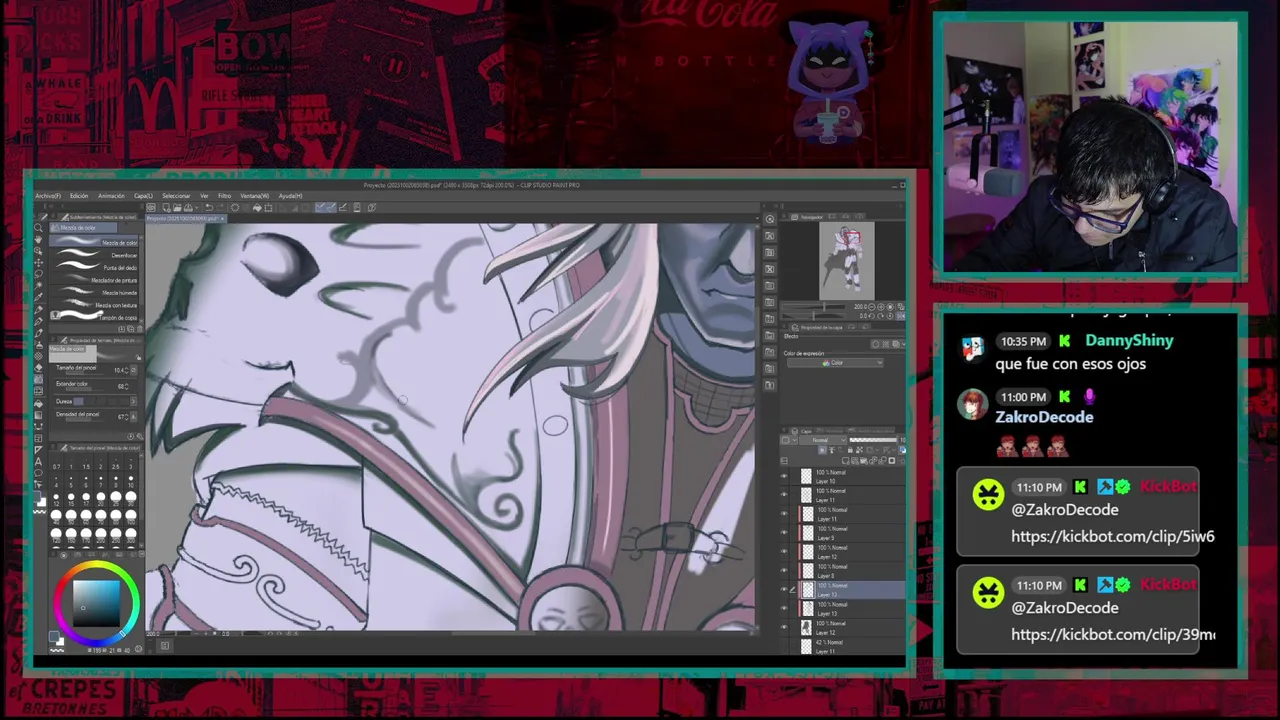Choose the Mezclador de pintura sub tool

(93, 281)
